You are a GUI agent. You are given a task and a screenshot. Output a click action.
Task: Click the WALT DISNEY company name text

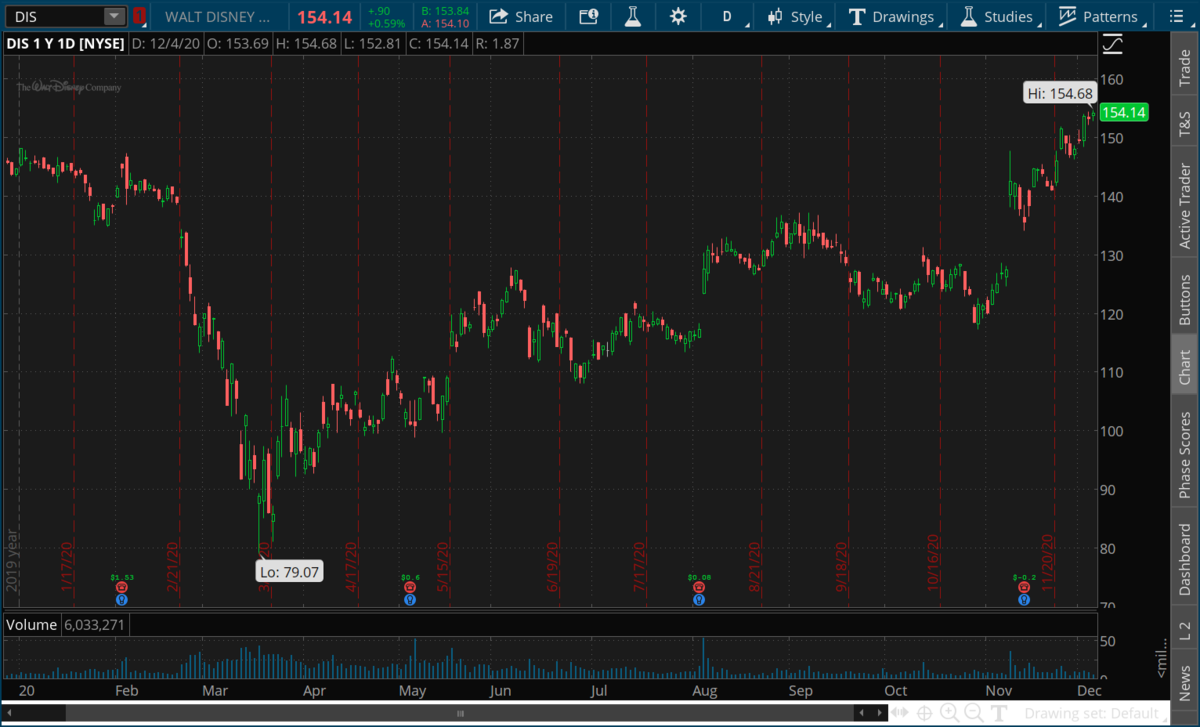coord(217,16)
